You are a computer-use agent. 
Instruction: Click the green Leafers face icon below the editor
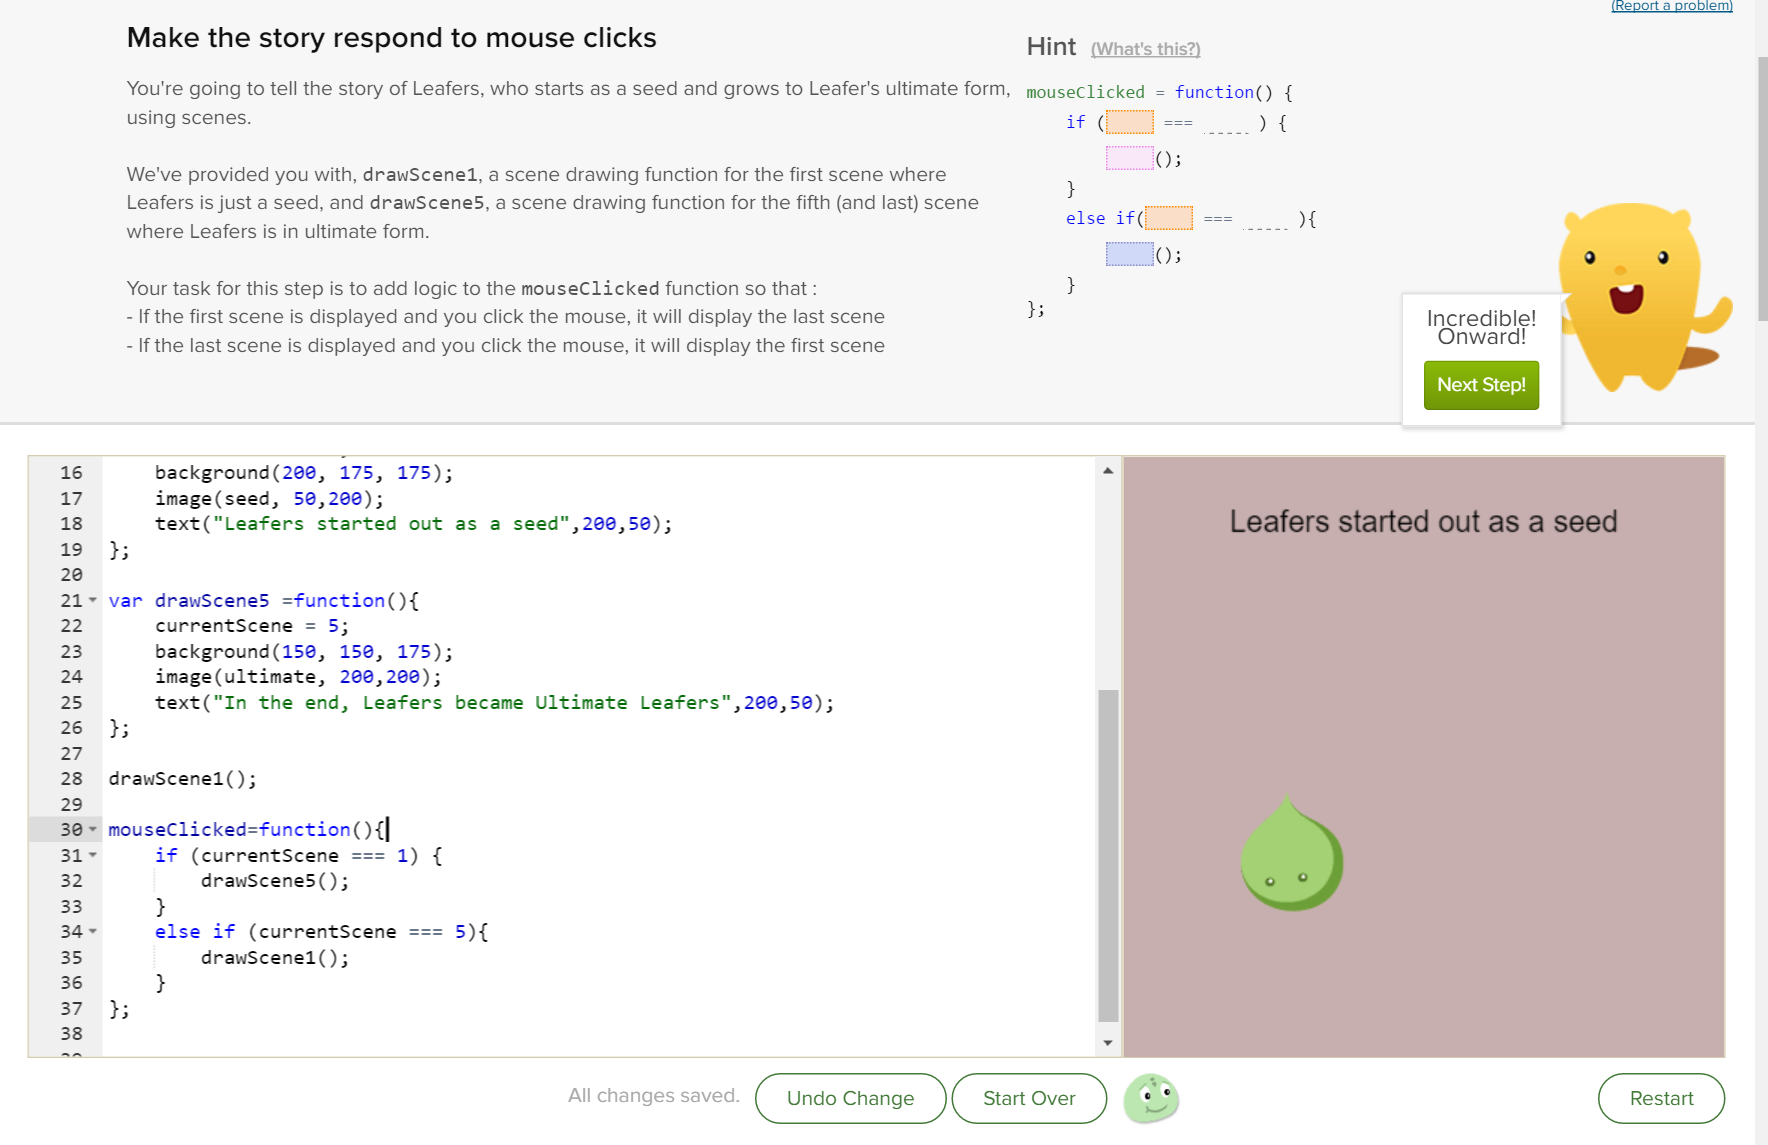1151,1098
